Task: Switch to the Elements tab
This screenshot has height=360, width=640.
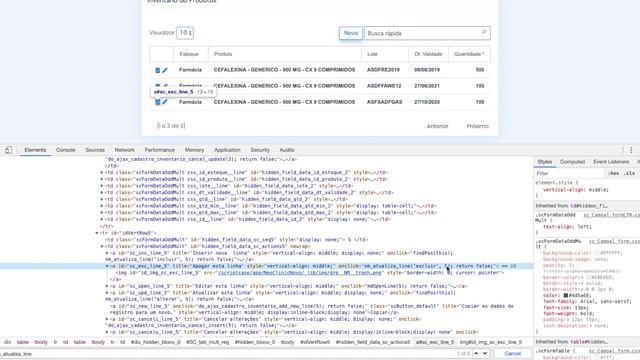Action: [35, 150]
